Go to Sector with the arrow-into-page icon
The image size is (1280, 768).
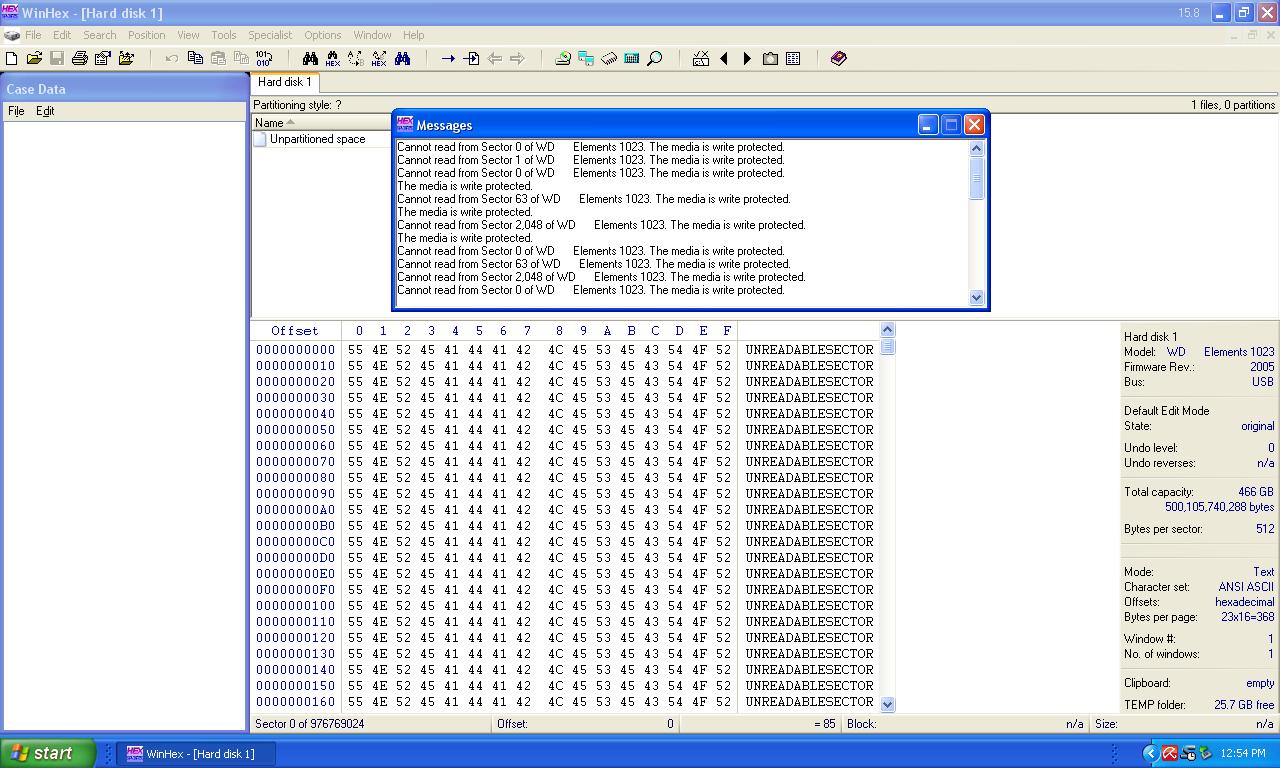471,59
